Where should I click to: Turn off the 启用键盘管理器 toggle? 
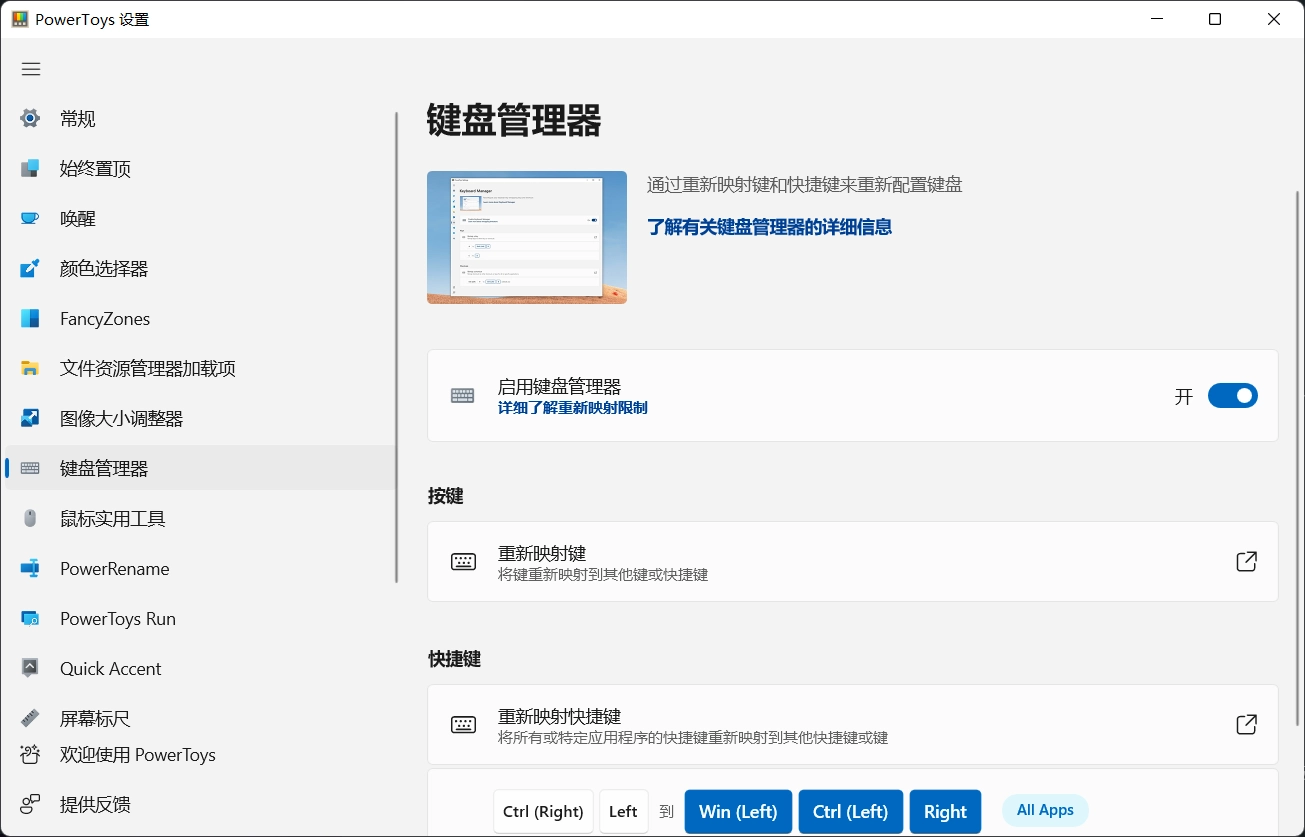point(1233,396)
